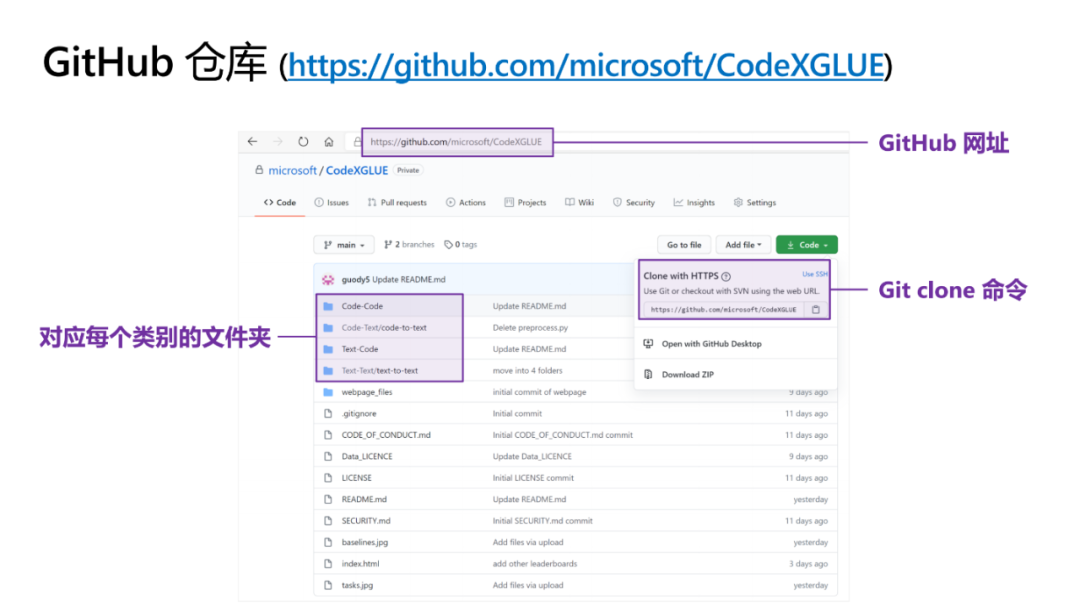Open the LICENSE file
The height and width of the screenshot is (611, 1080).
pyautogui.click(x=356, y=478)
